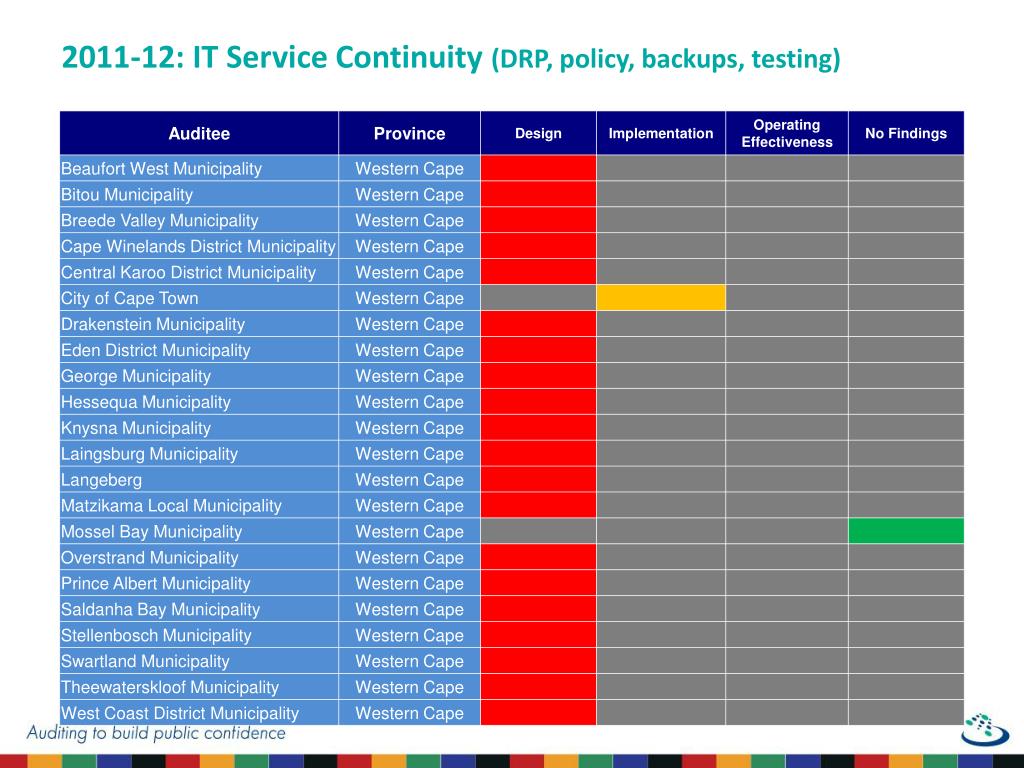1024x768 pixels.
Task: Click the George Municipality row label
Action: pyautogui.click(x=136, y=376)
